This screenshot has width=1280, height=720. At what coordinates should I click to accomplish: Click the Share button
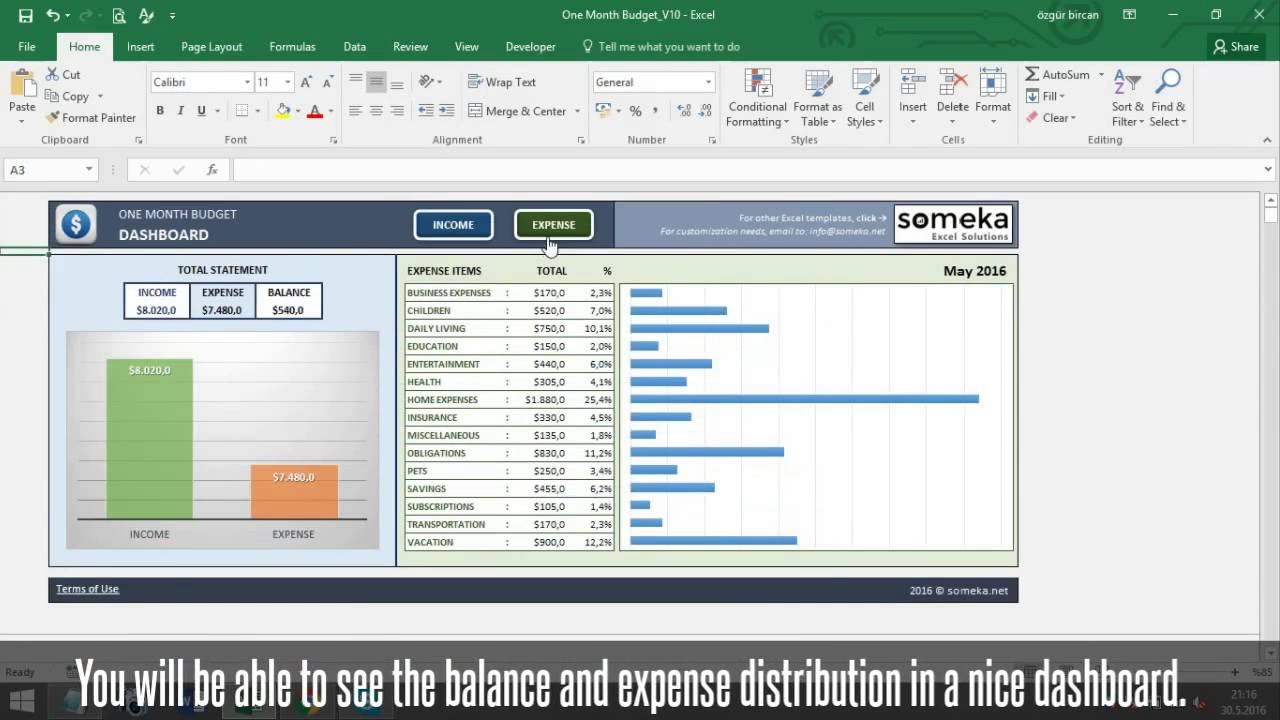click(1236, 47)
